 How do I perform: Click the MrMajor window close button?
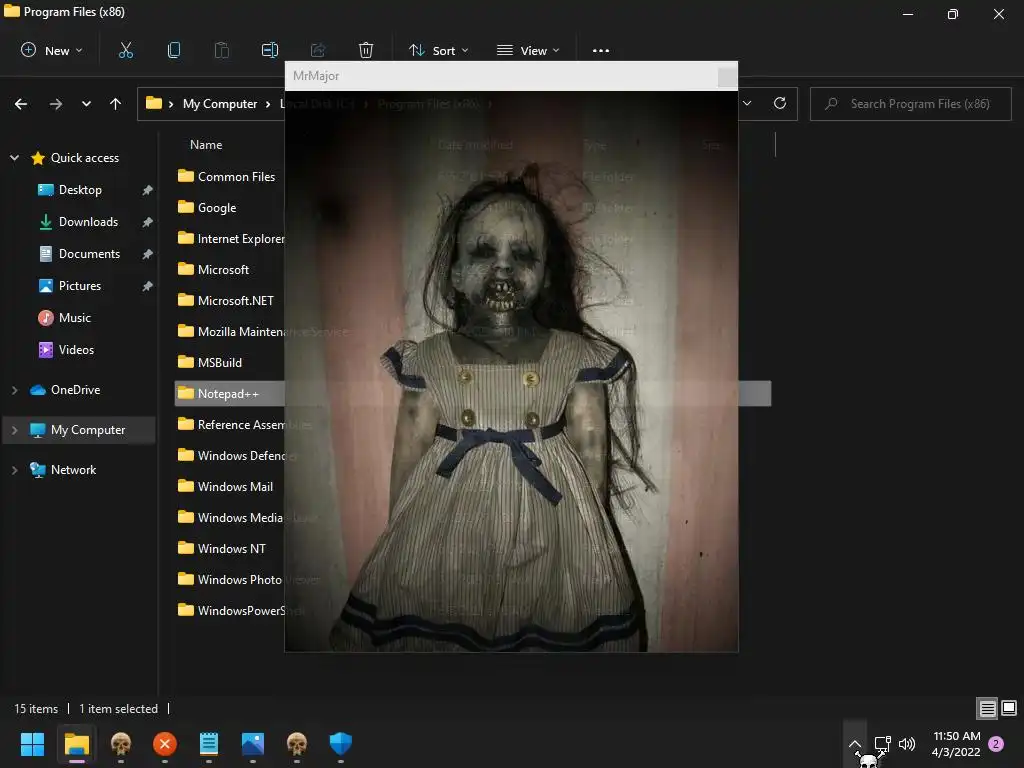(x=726, y=76)
